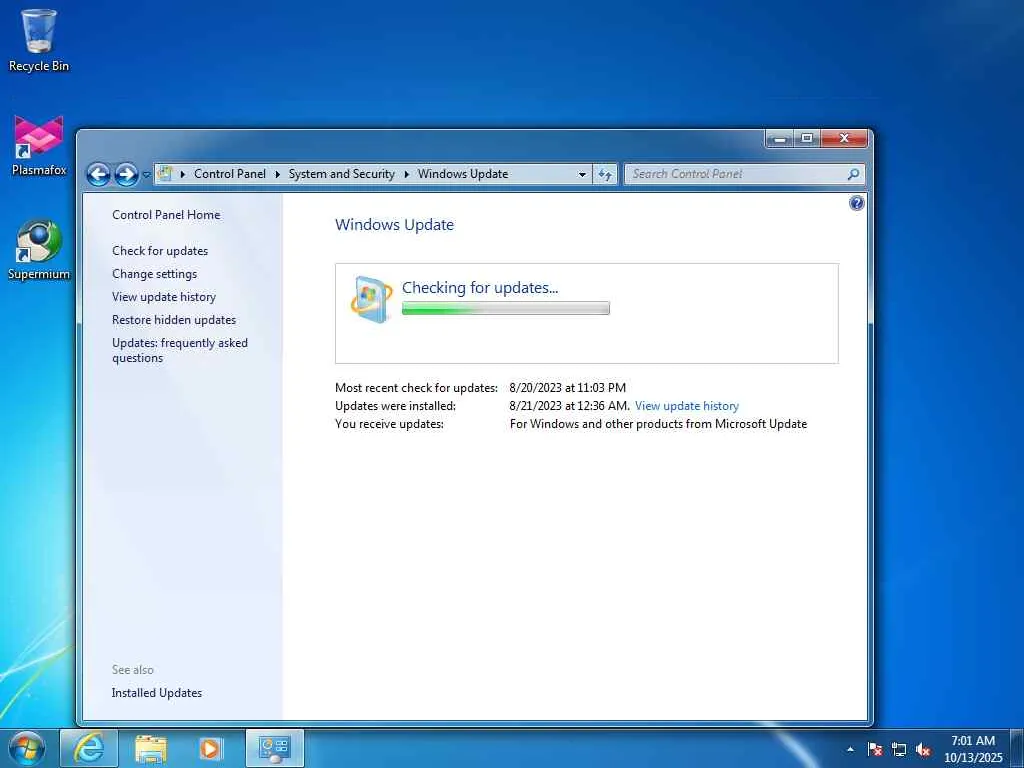This screenshot has height=768, width=1024.
Task: Open the address bar history dropdown
Action: pyautogui.click(x=582, y=174)
